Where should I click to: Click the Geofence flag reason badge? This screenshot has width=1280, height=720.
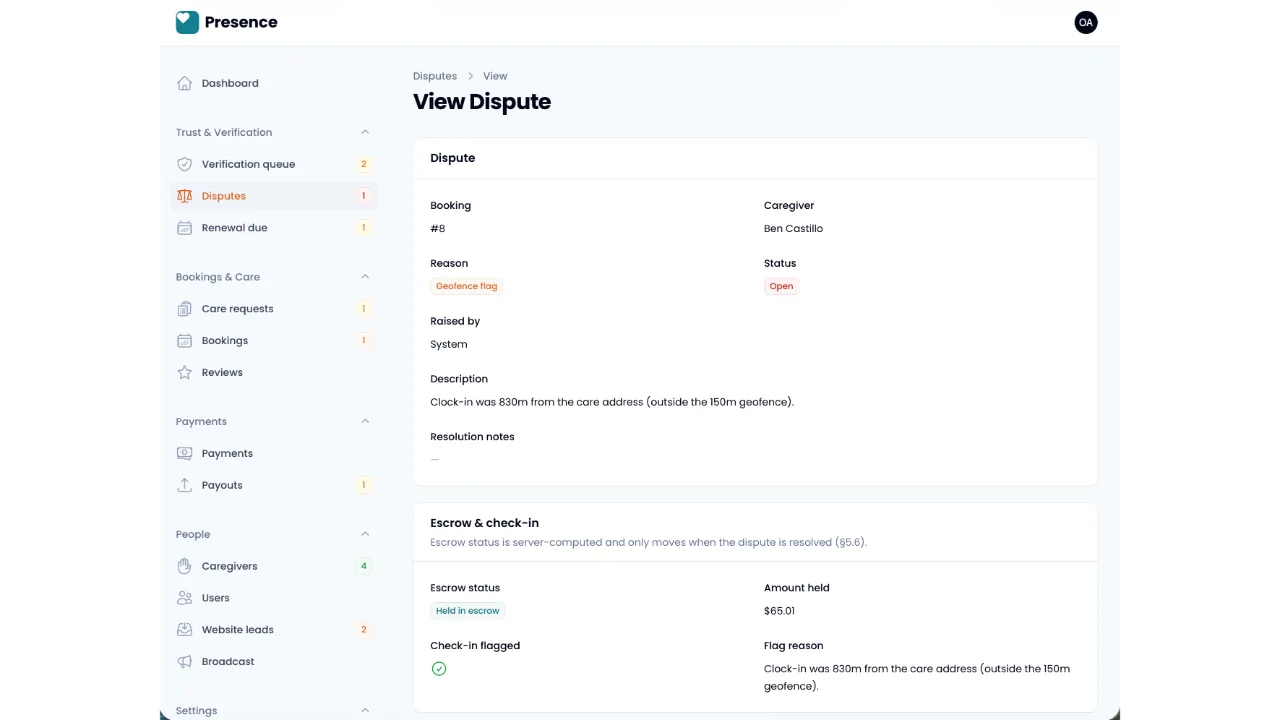tap(466, 286)
